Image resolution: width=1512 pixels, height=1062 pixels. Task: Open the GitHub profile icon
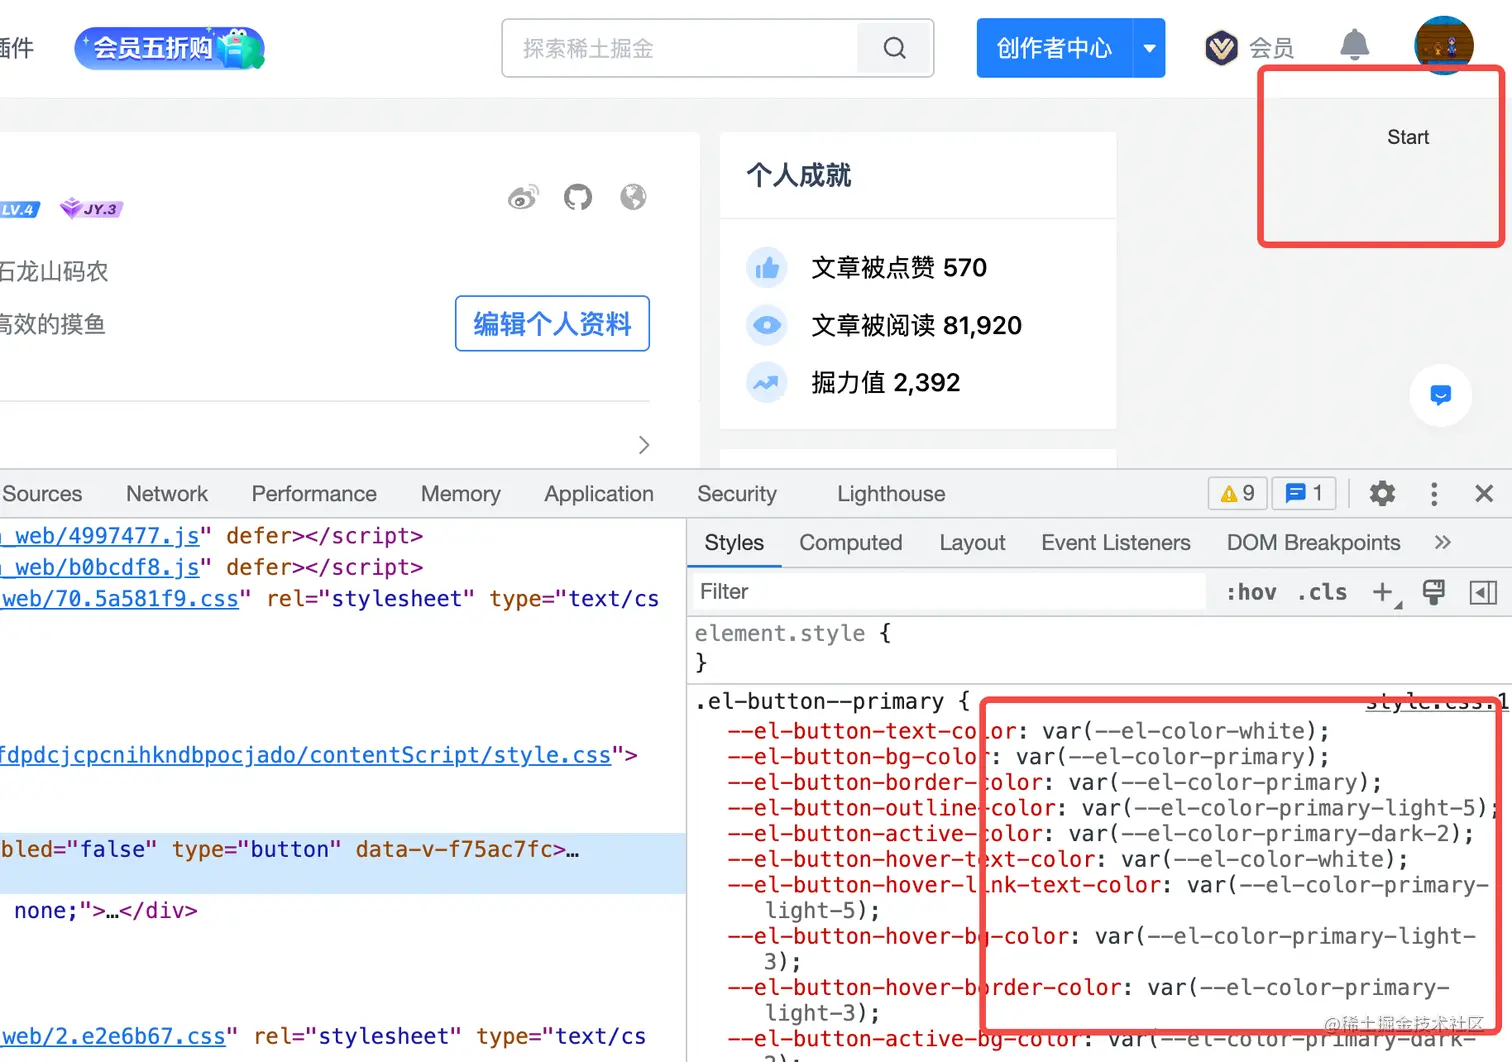point(578,197)
